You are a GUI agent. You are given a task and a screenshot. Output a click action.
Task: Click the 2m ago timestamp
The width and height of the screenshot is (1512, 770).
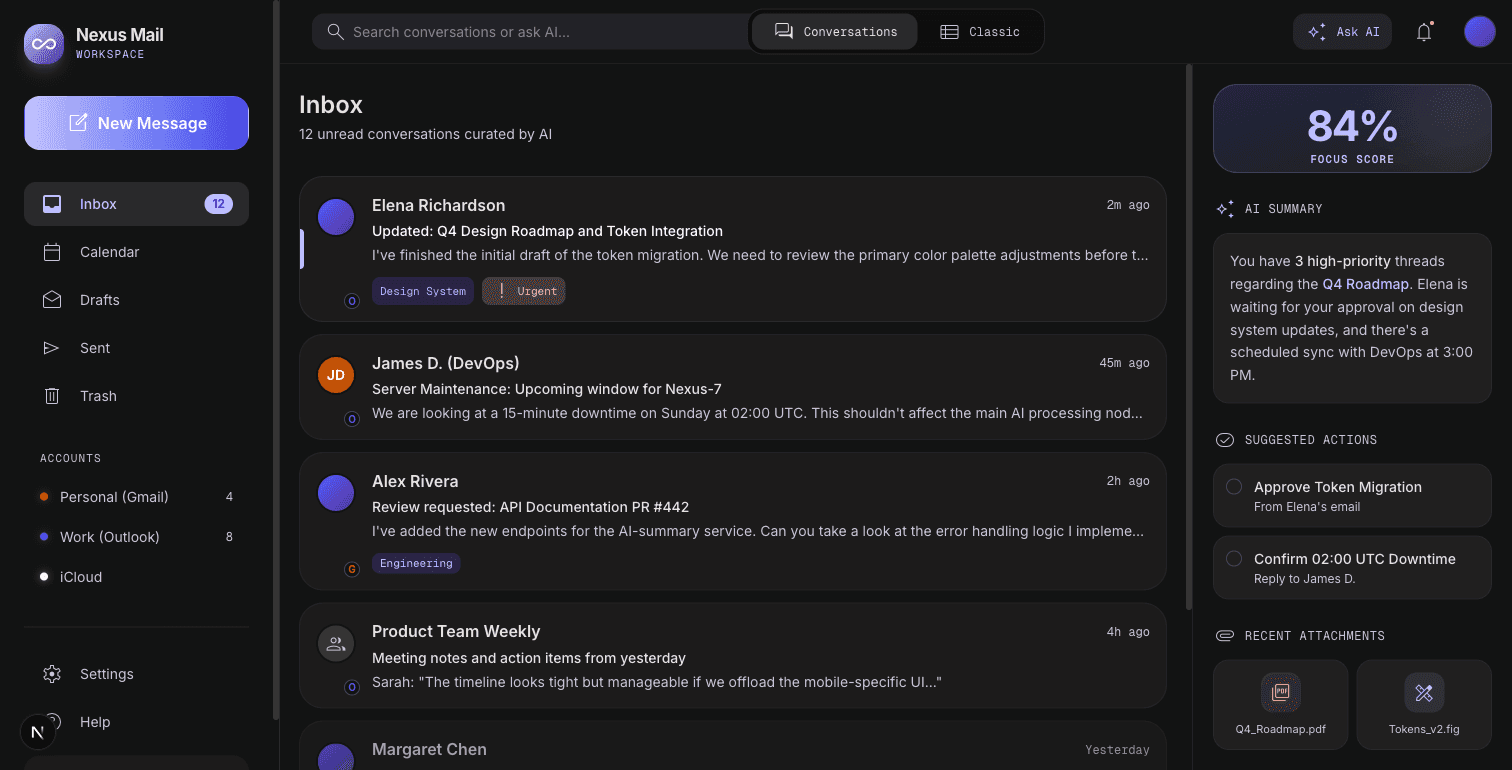point(1128,205)
